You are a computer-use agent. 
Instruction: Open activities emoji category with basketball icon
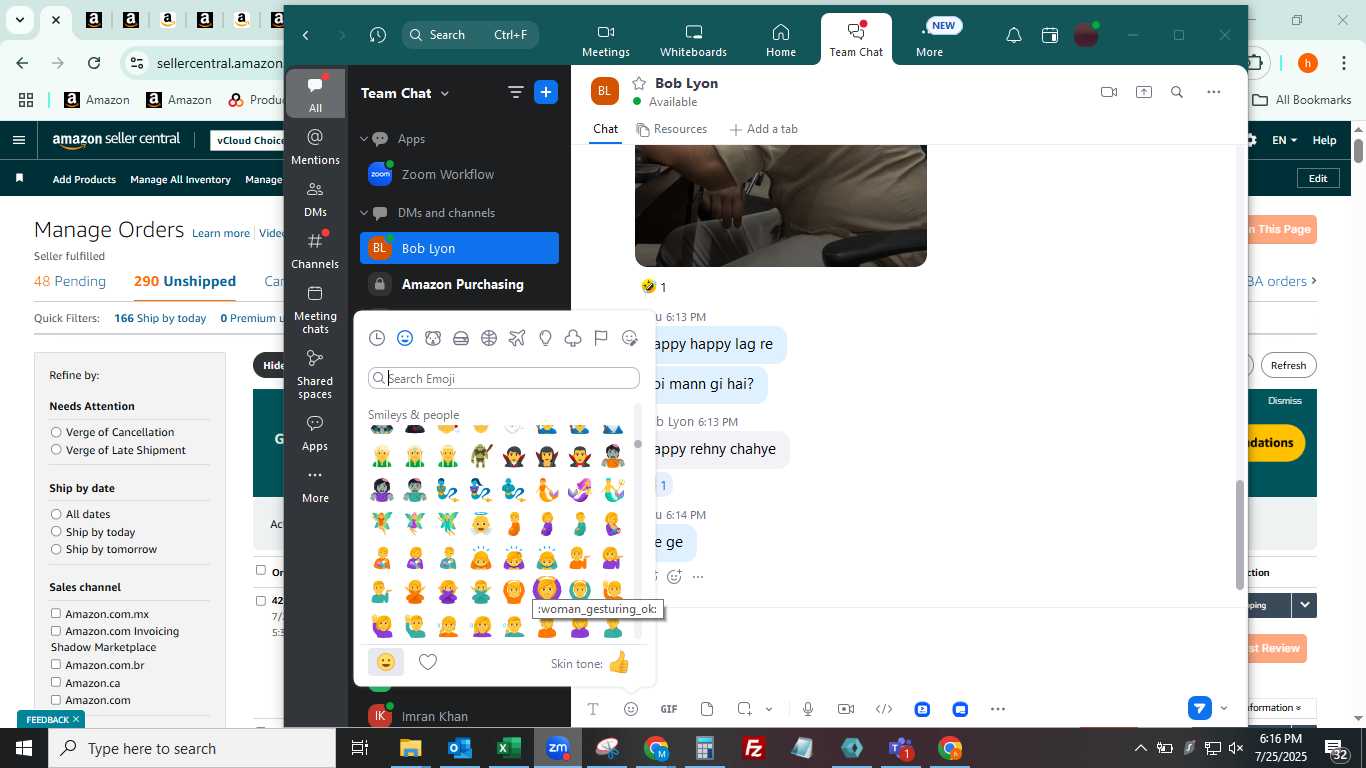pos(489,338)
